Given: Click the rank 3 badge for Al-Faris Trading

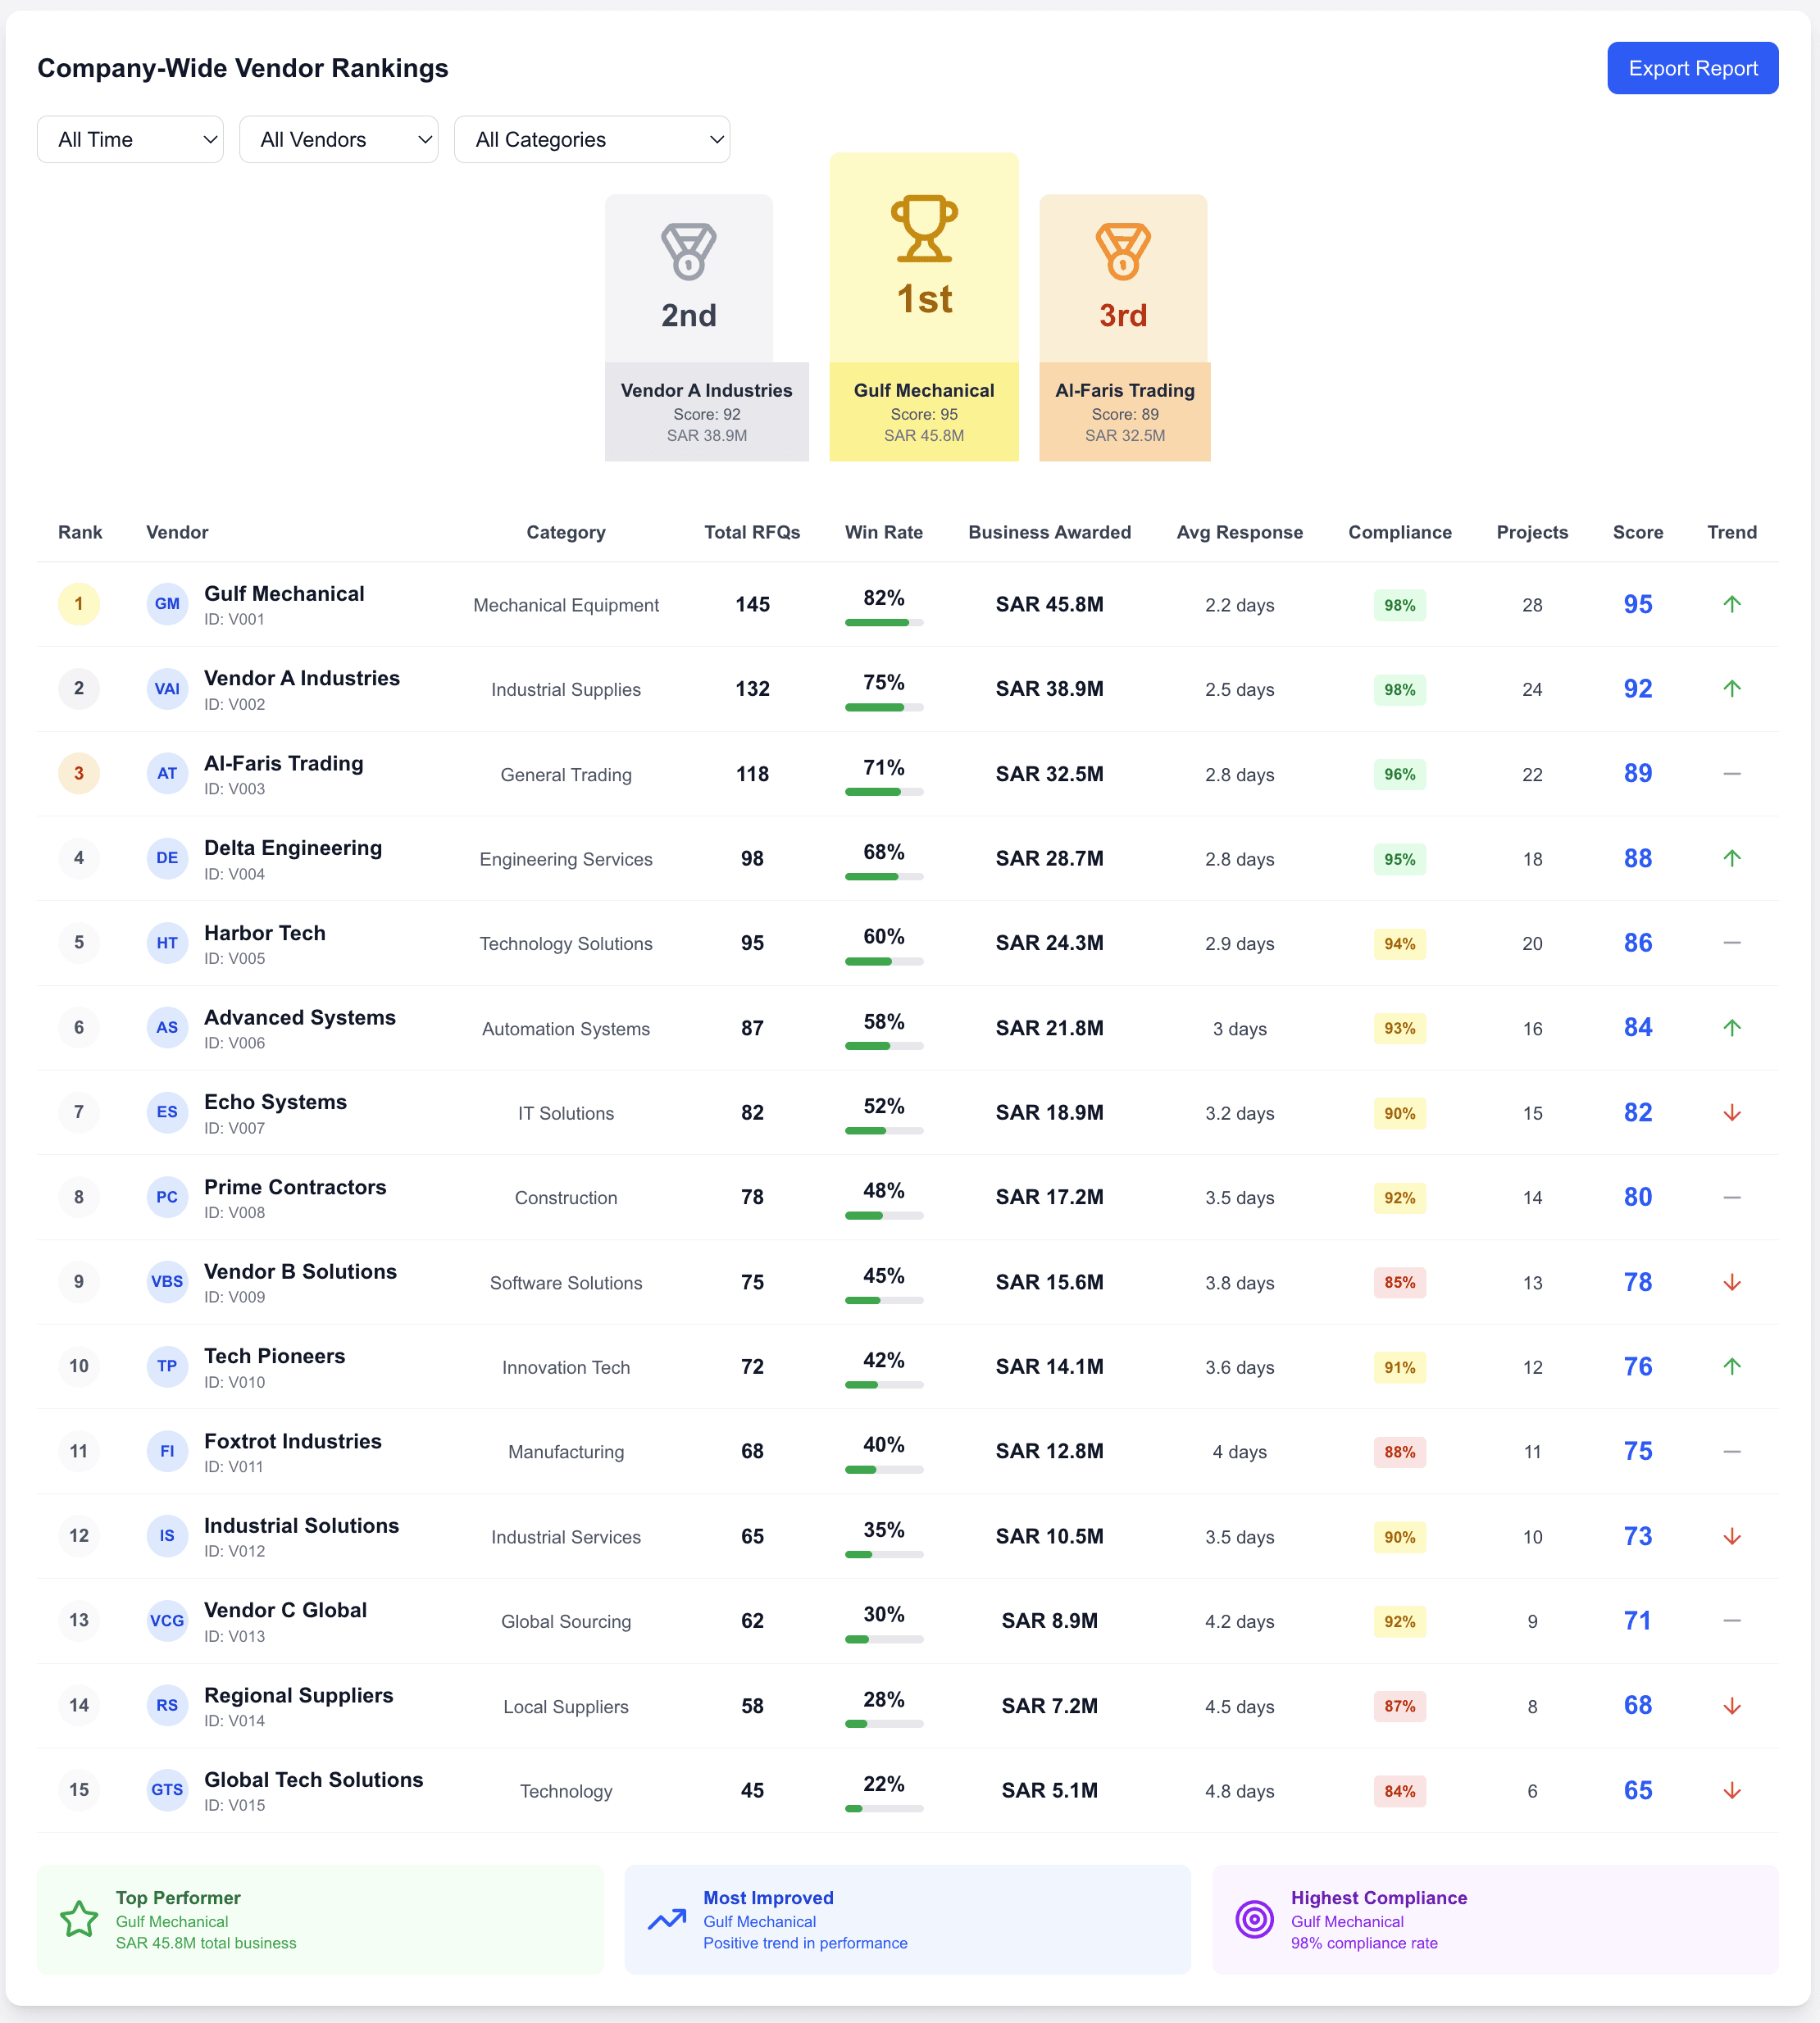Looking at the screenshot, I should [79, 773].
